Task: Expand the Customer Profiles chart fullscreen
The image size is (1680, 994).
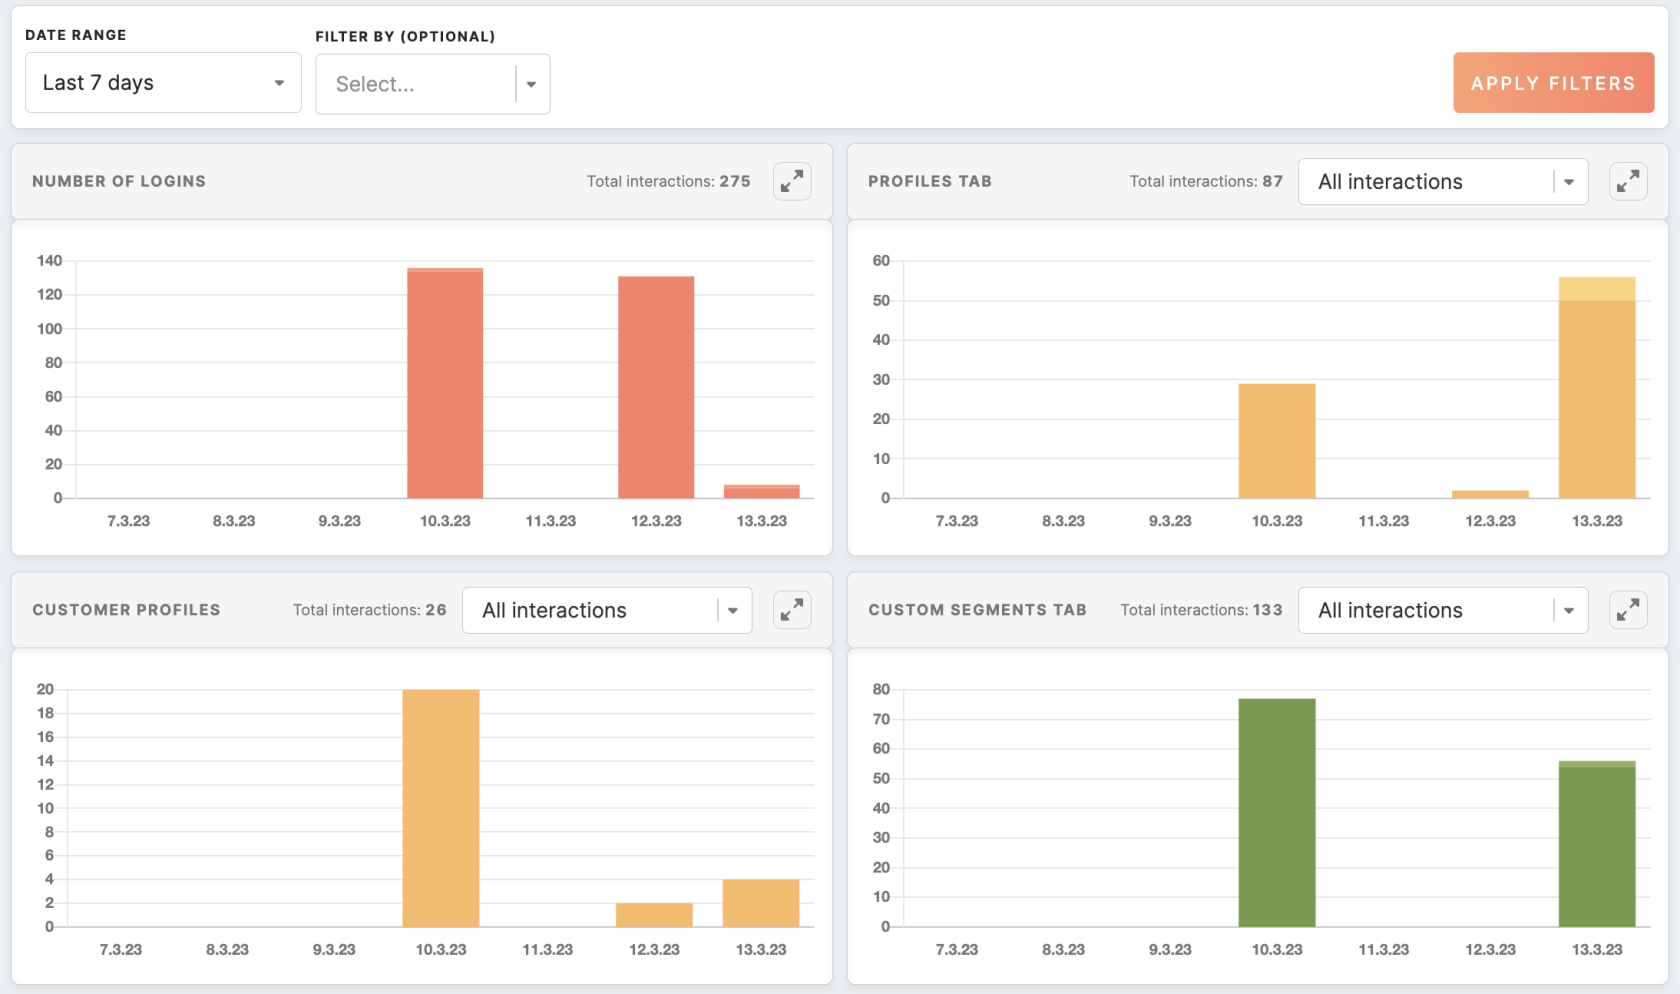Action: tap(792, 610)
